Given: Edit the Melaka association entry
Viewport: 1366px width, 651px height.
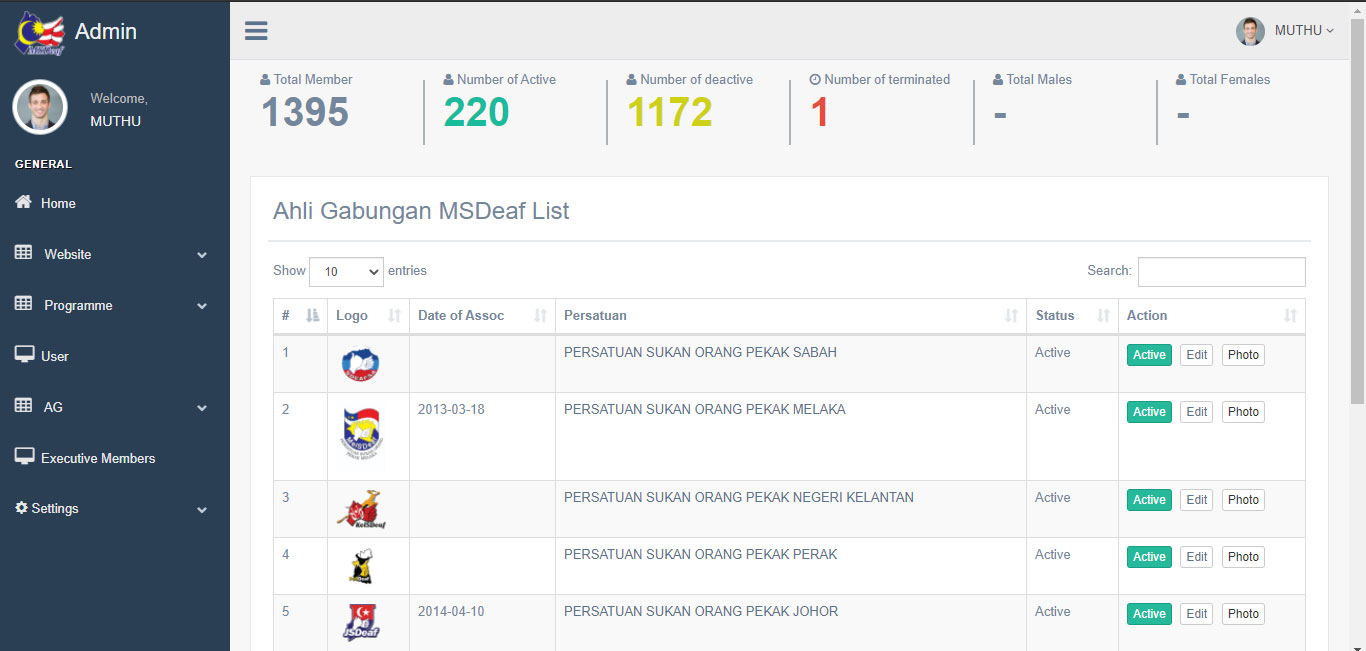Looking at the screenshot, I should (1196, 412).
